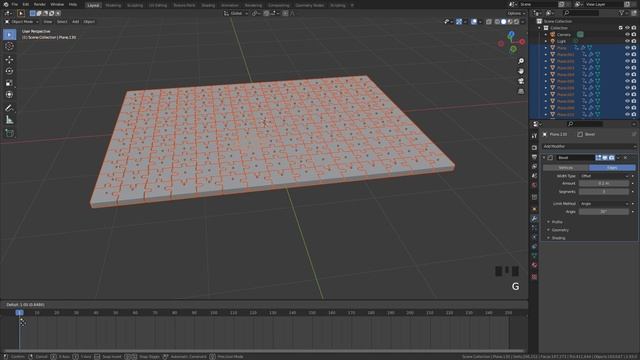Open the View Layer properties tab
This screenshot has height=360, width=640.
pyautogui.click(x=534, y=167)
